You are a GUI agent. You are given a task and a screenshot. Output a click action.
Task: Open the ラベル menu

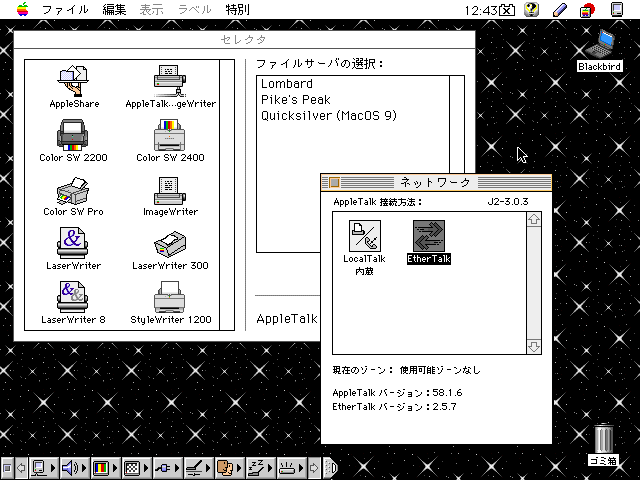pos(195,9)
